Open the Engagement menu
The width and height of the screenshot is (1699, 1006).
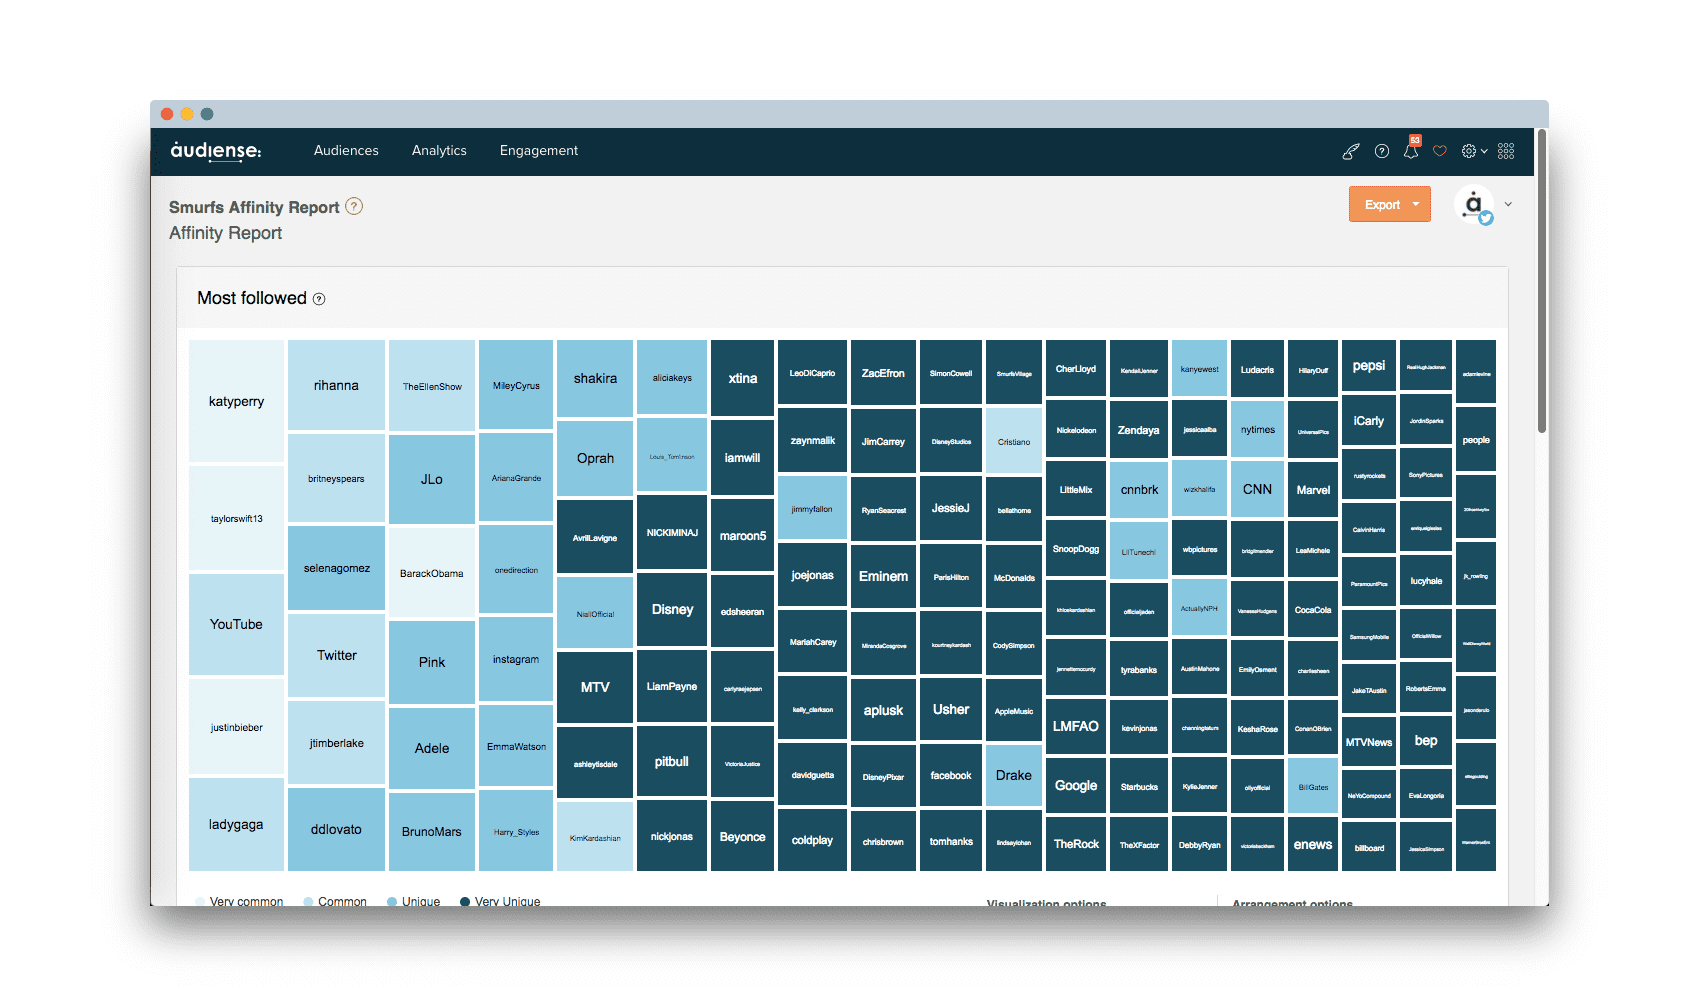click(539, 151)
